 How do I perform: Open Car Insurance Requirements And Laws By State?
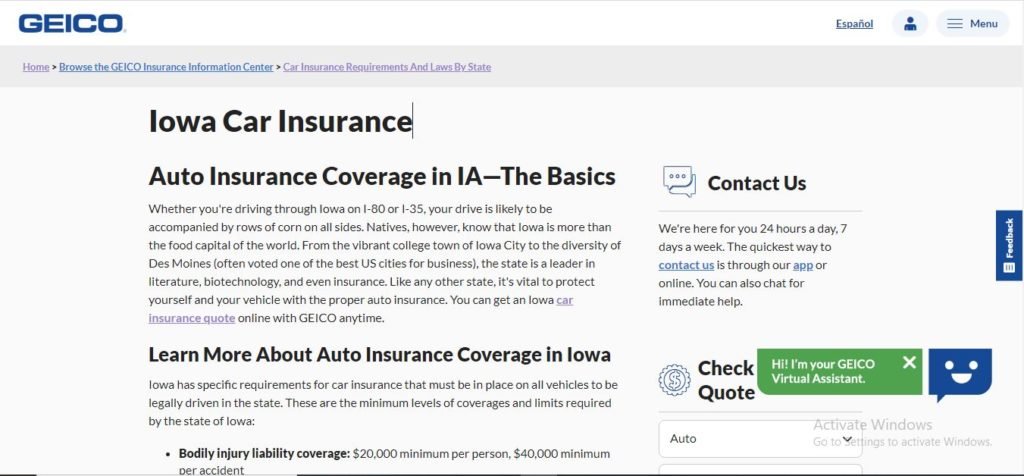coord(387,67)
